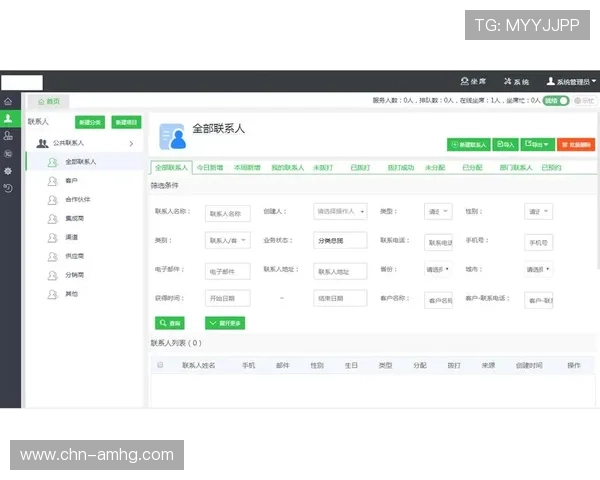Click the 系统 system icon in top bar

[508, 81]
